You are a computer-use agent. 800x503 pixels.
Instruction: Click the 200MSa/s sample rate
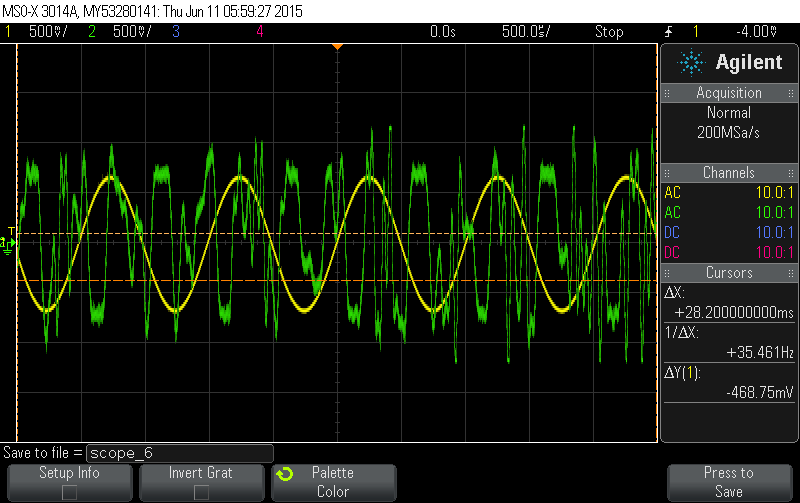point(729,133)
